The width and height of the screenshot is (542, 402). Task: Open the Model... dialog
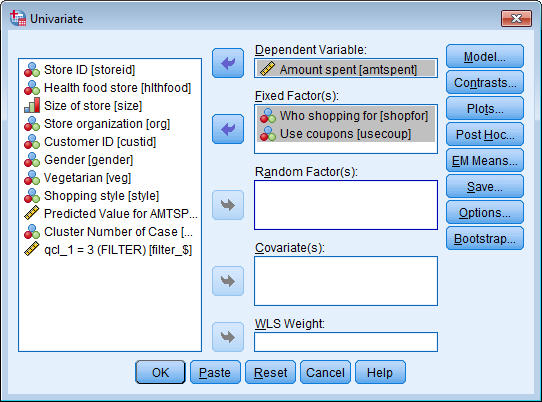point(485,56)
